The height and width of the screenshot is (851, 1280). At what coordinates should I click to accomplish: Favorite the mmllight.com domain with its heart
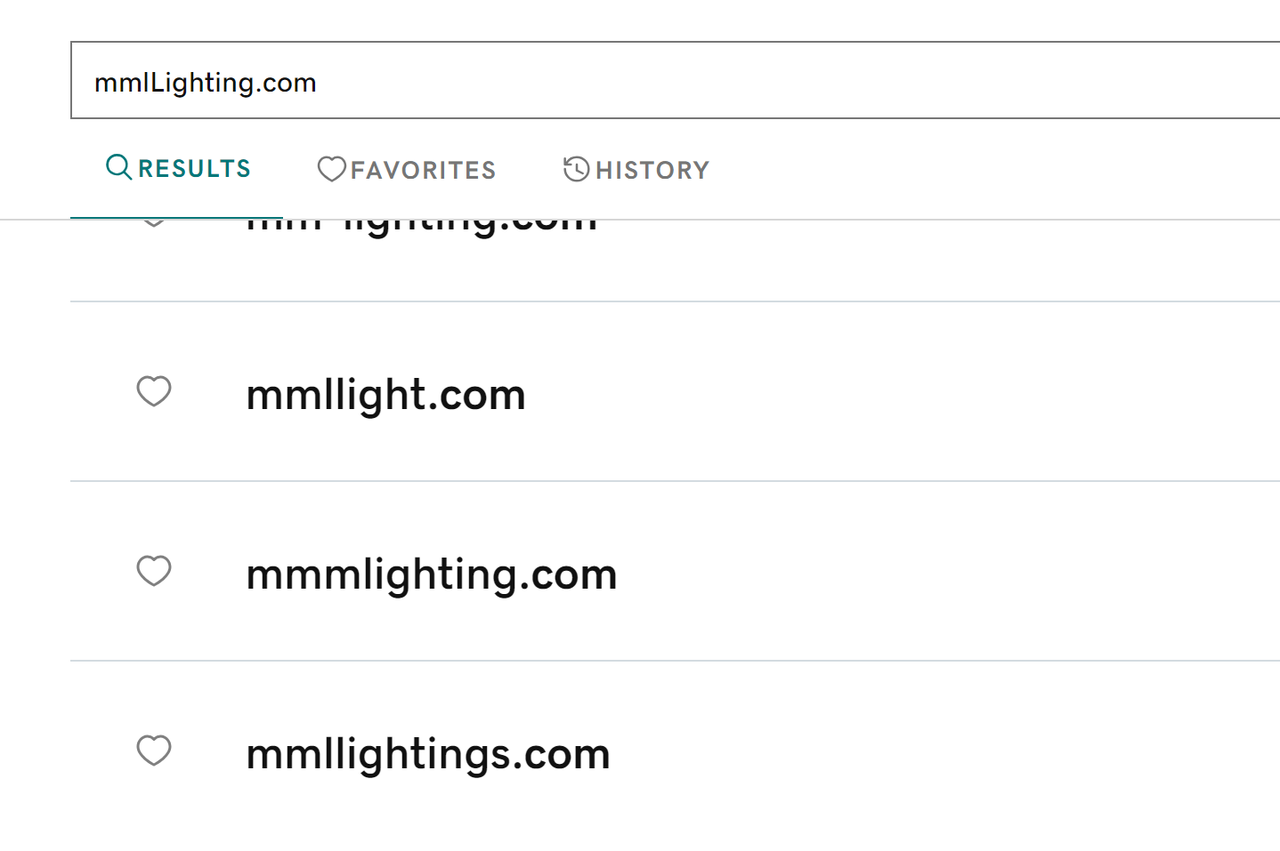click(154, 391)
